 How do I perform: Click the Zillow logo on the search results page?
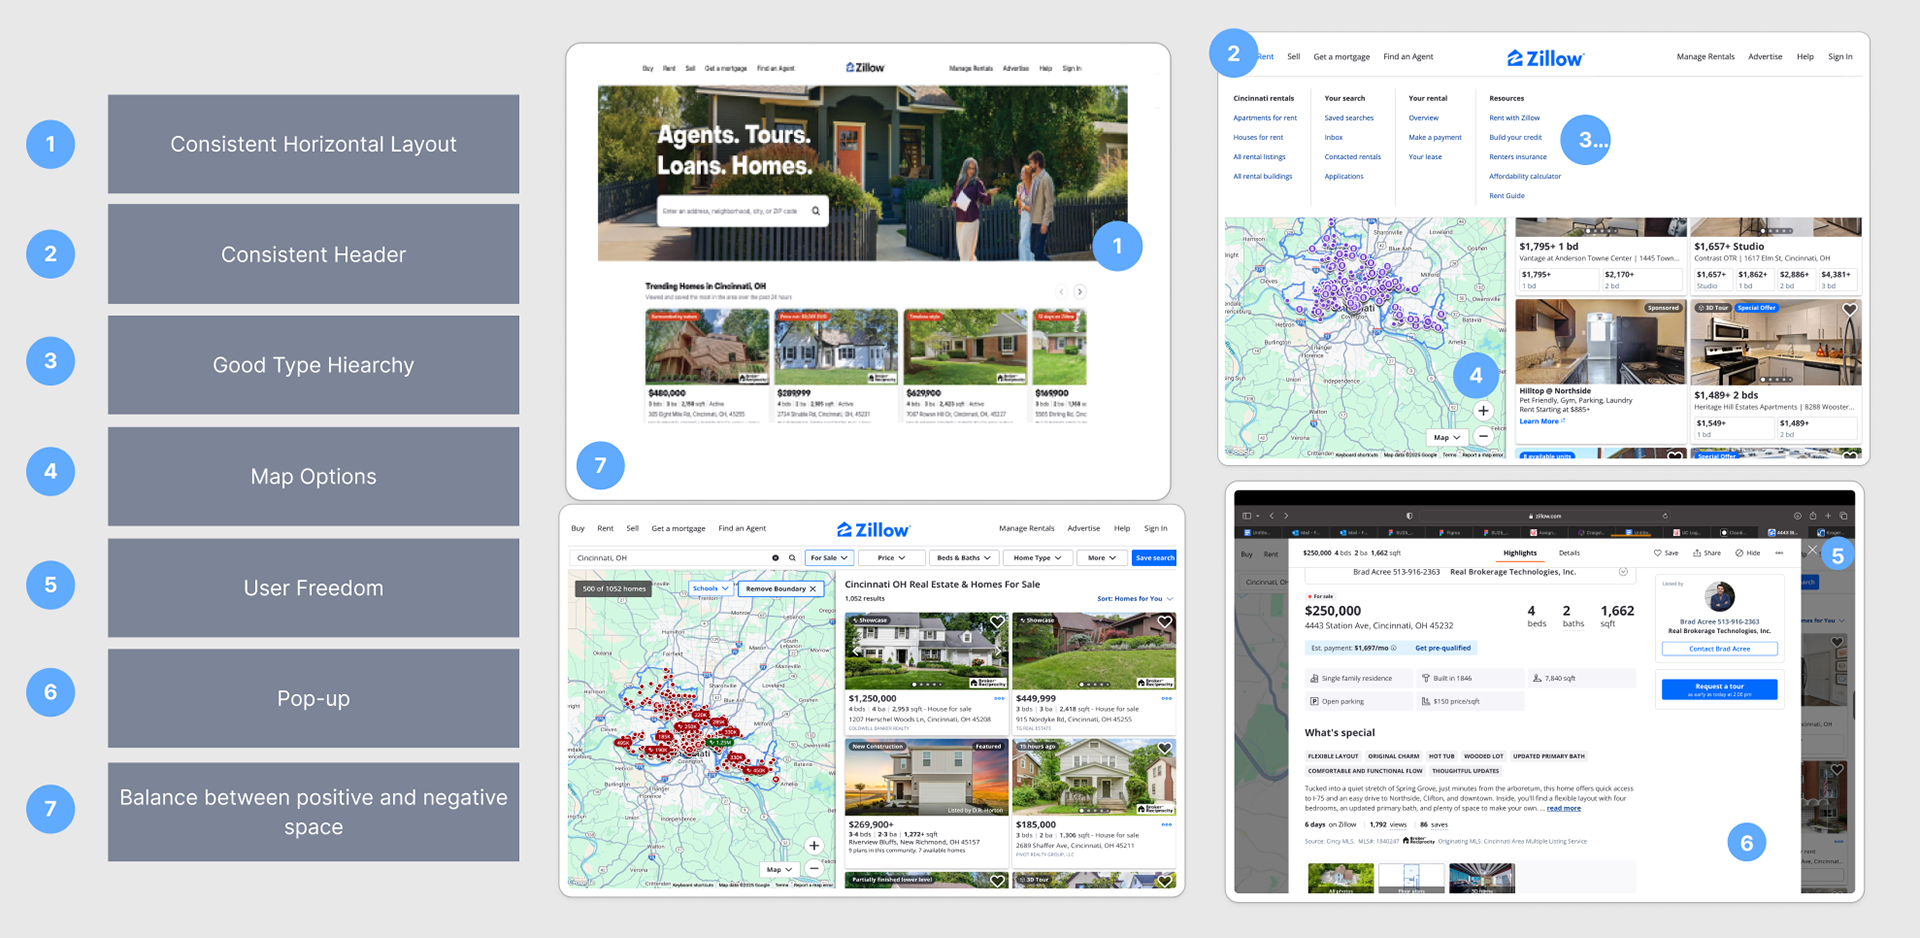[x=873, y=530]
